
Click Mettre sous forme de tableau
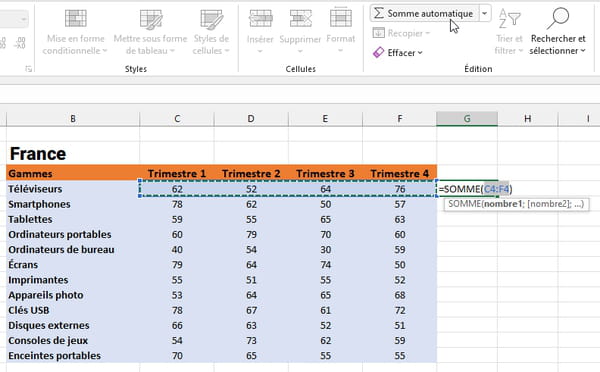(x=150, y=33)
